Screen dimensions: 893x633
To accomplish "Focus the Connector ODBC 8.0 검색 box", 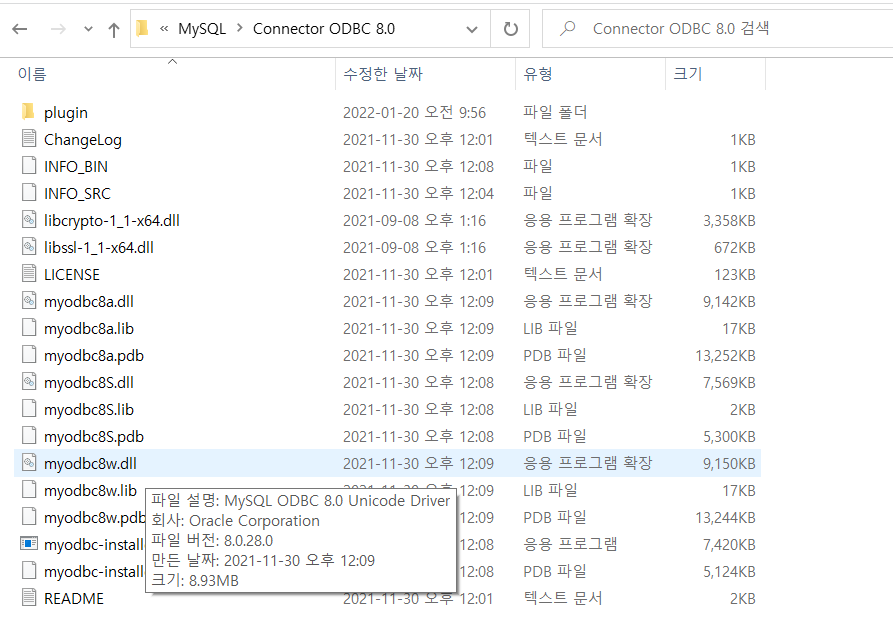I will pyautogui.click(x=718, y=28).
